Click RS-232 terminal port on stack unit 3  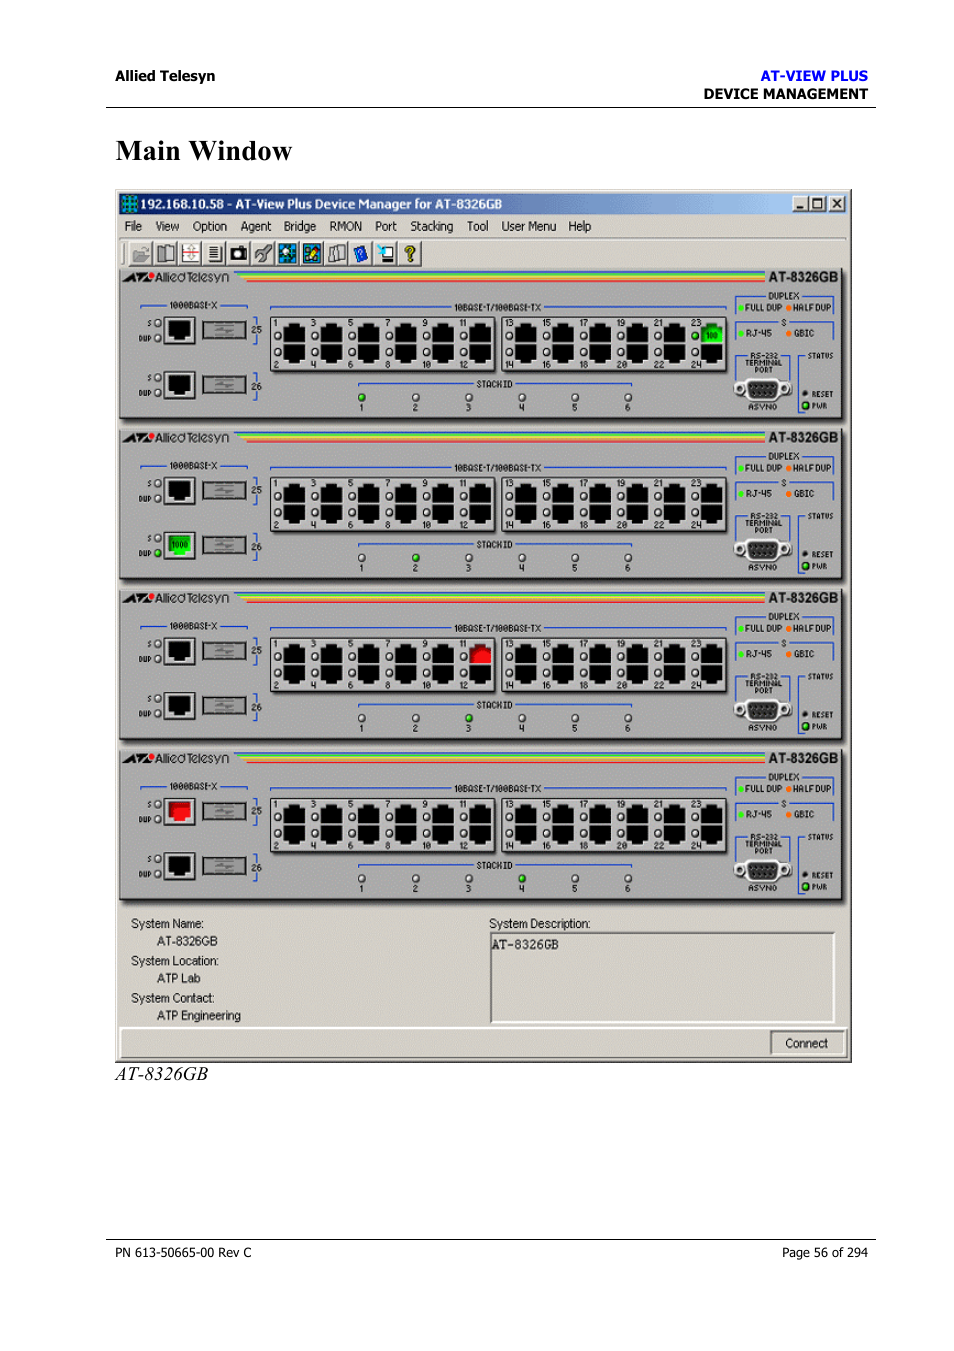(763, 710)
